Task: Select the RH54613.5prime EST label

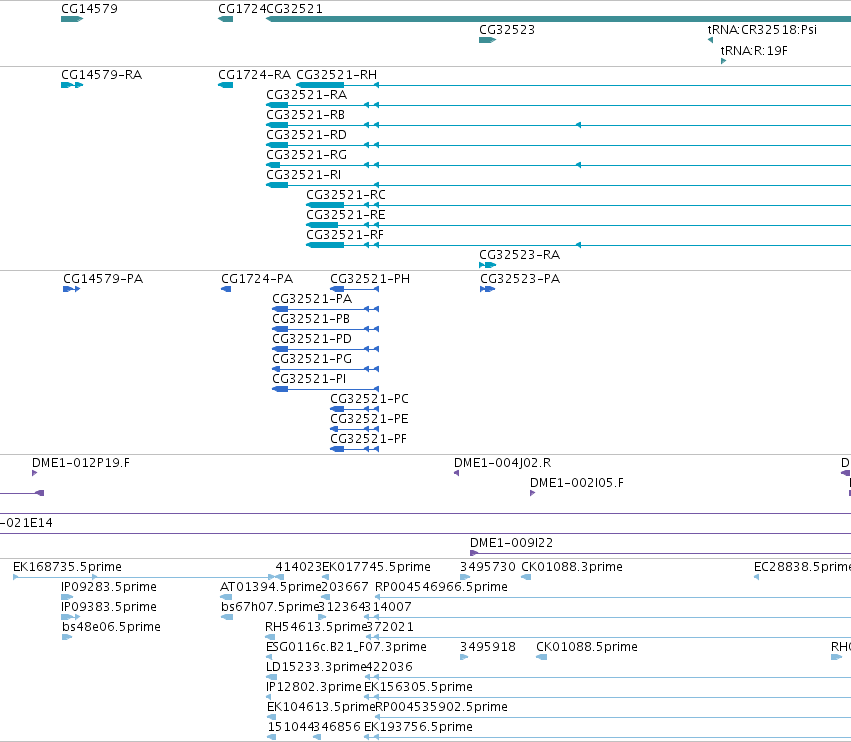Action: pyautogui.click(x=316, y=626)
